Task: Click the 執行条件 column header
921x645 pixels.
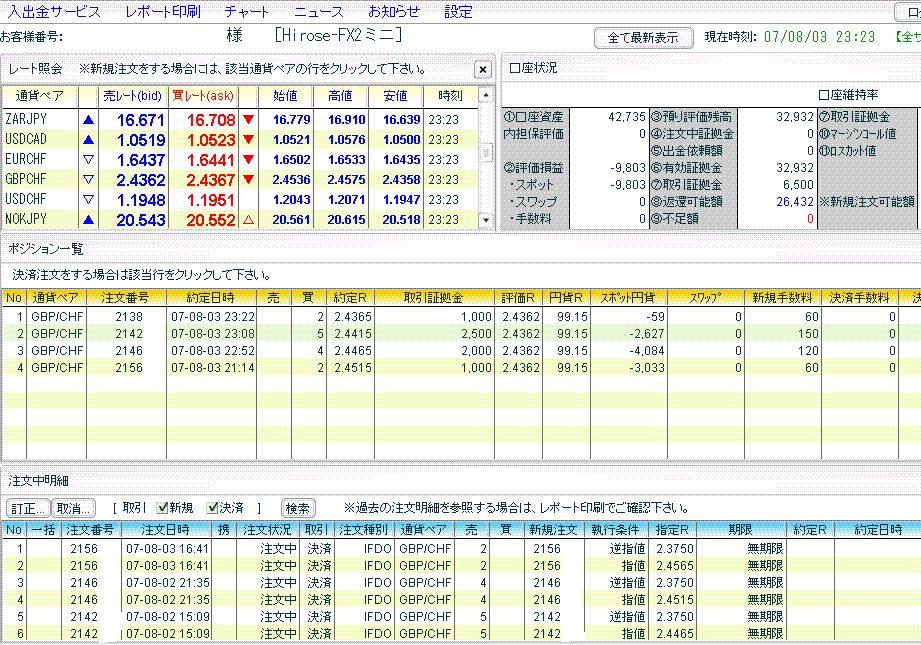Action: coord(616,530)
